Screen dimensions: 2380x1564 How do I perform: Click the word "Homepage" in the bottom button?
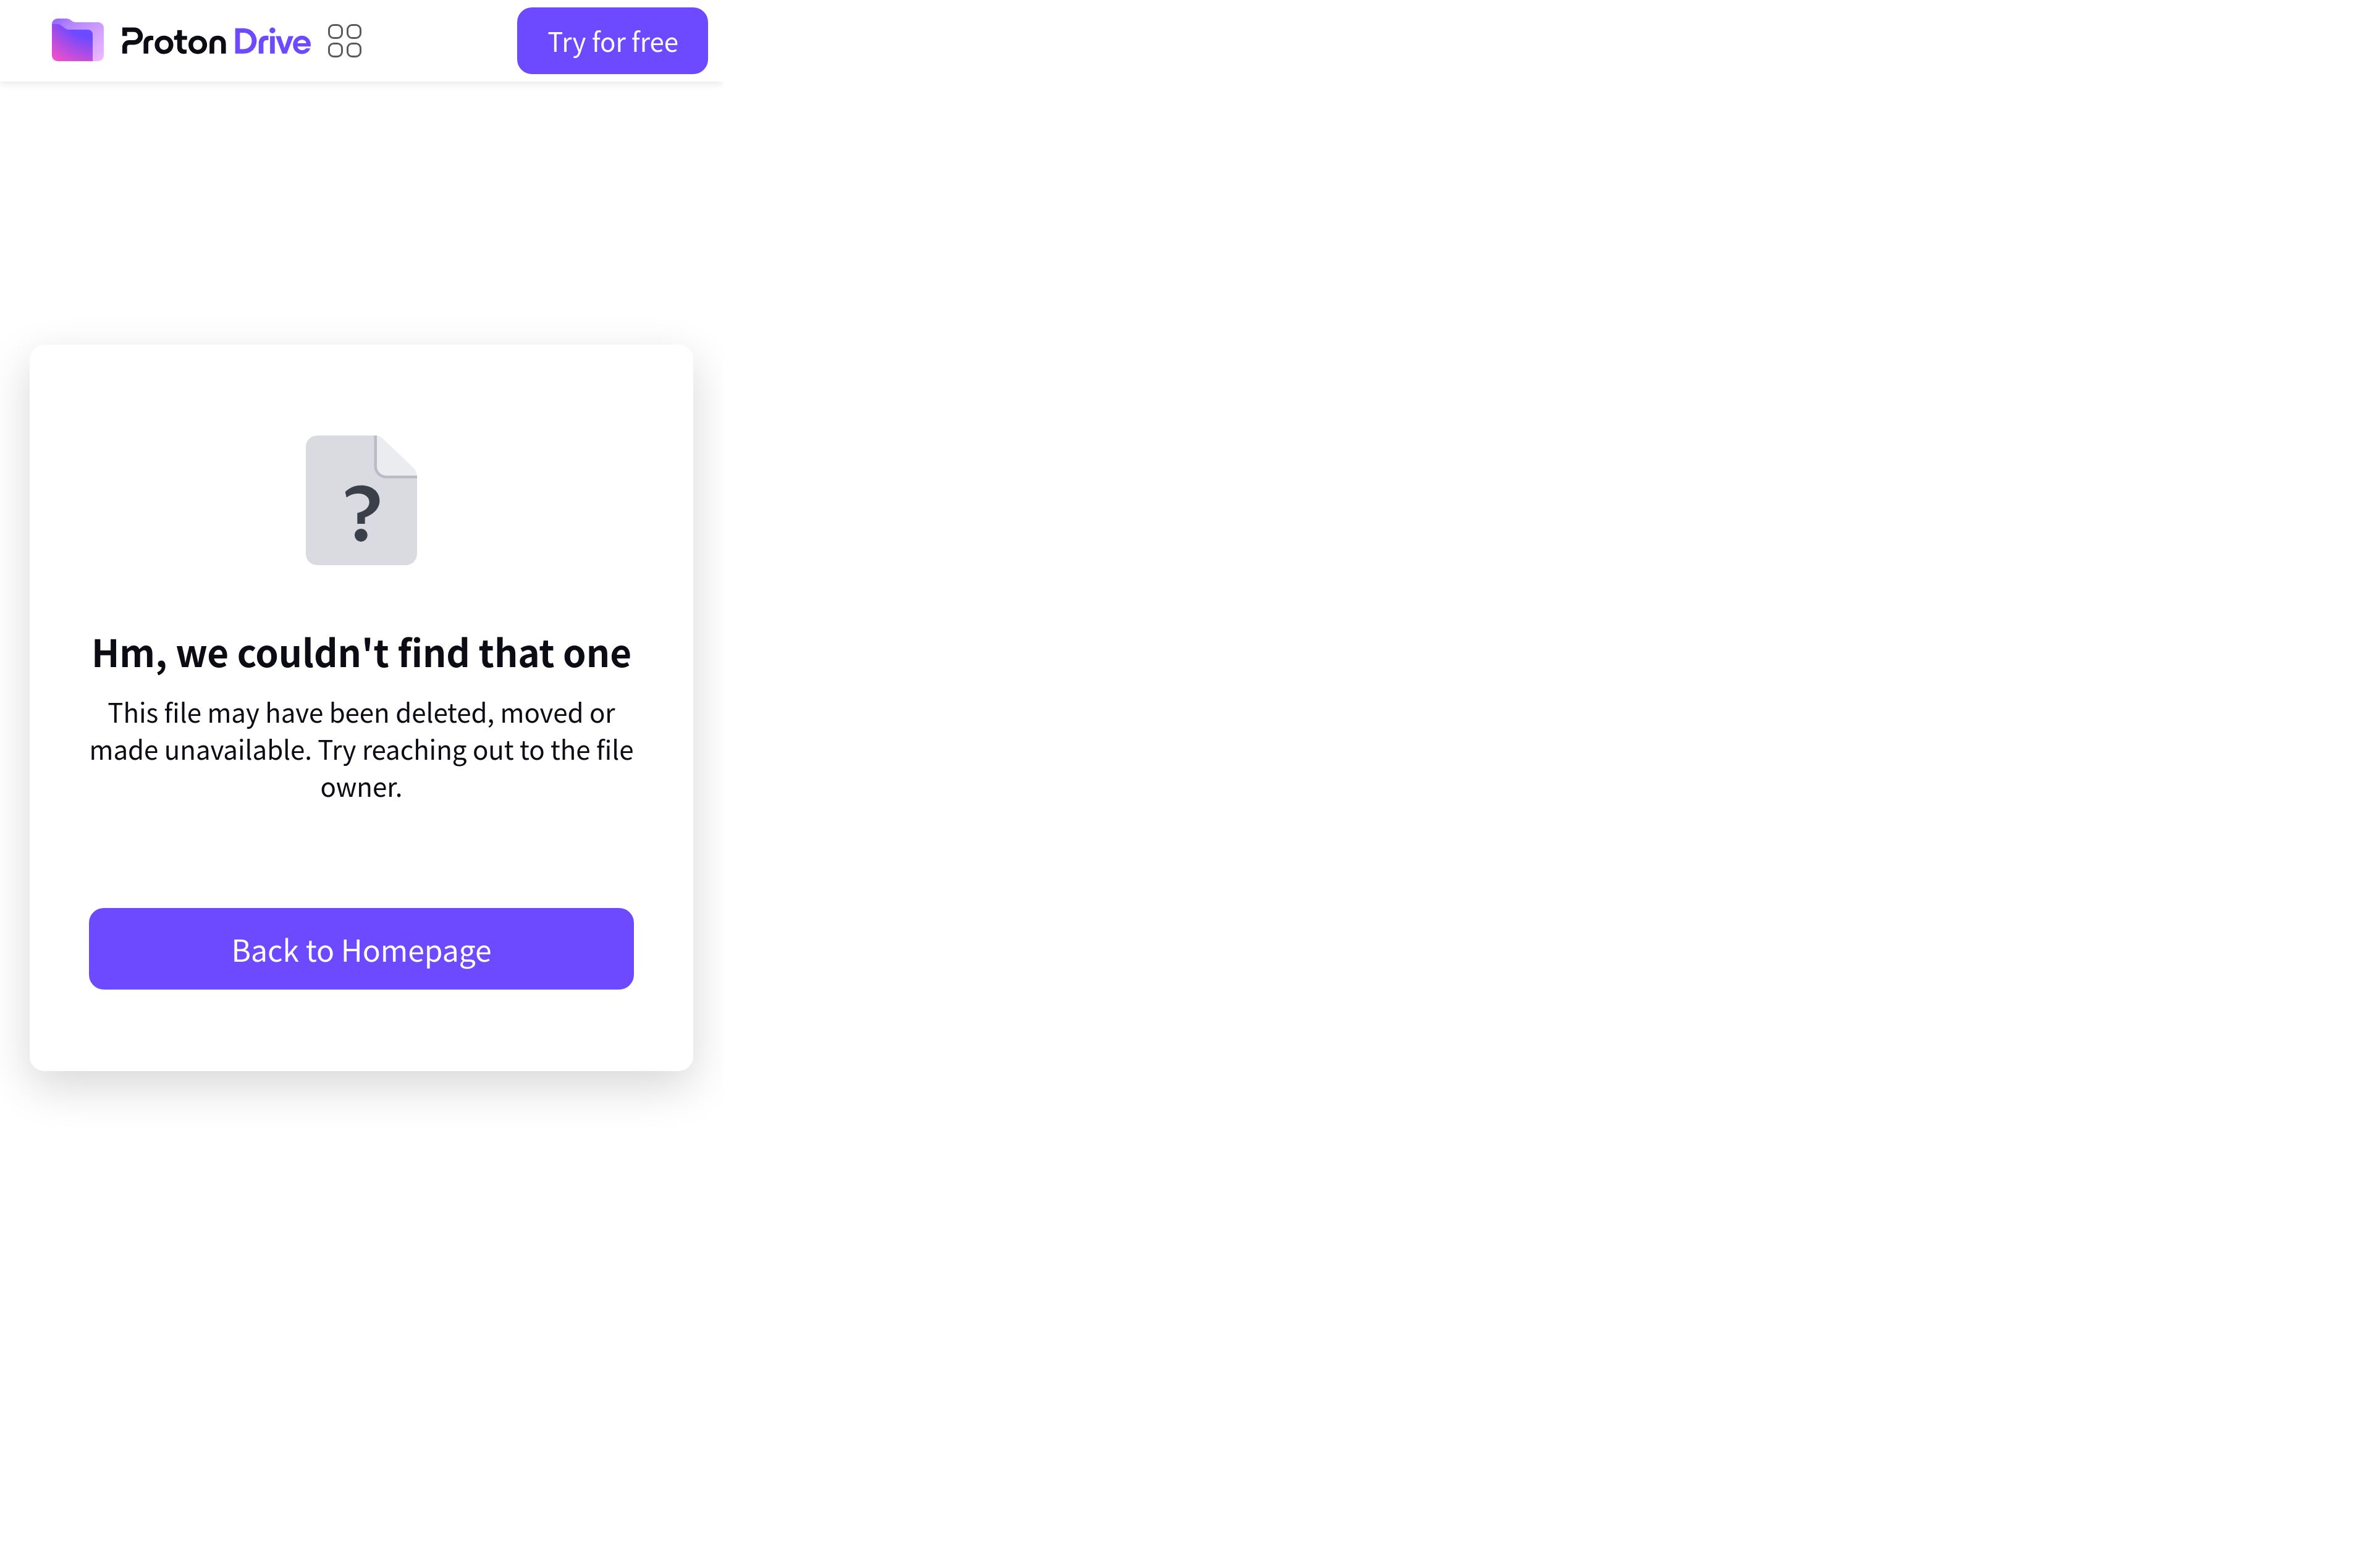point(416,951)
